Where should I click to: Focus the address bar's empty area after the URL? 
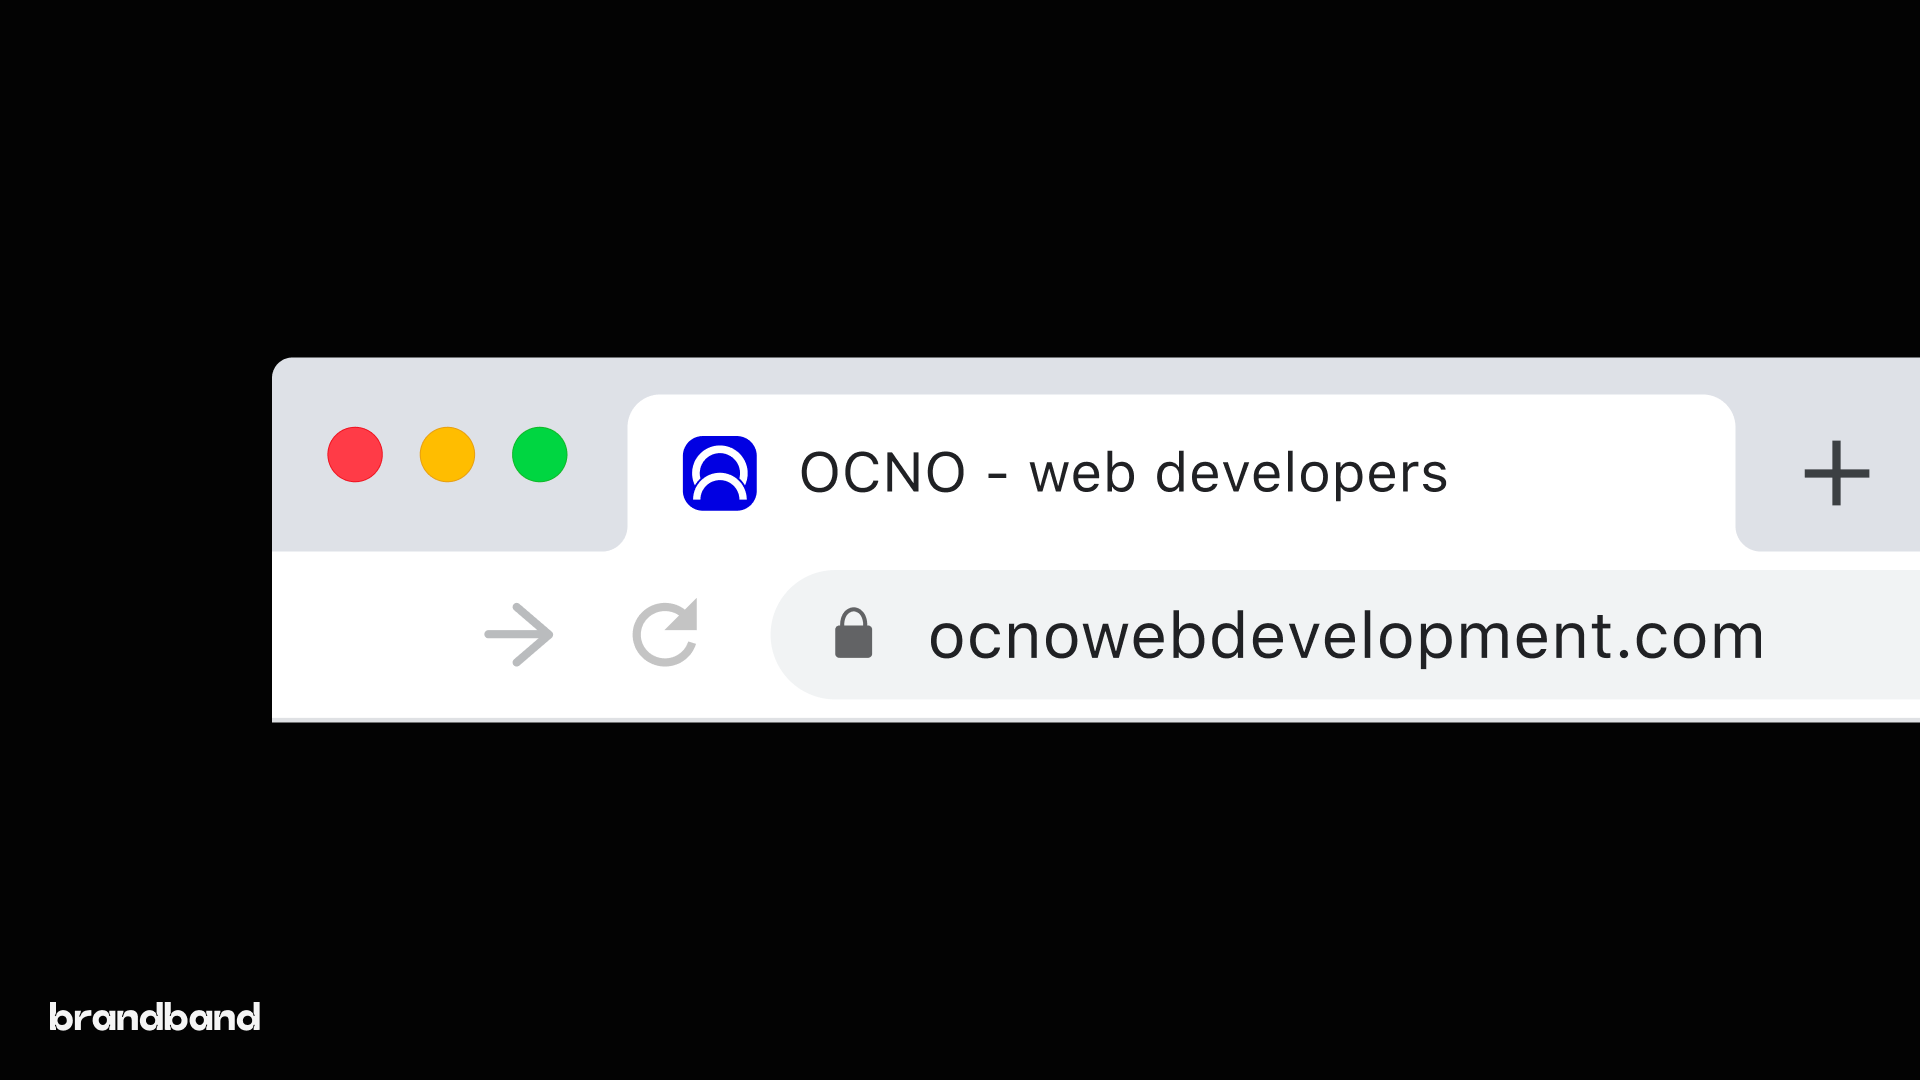(x=1842, y=635)
